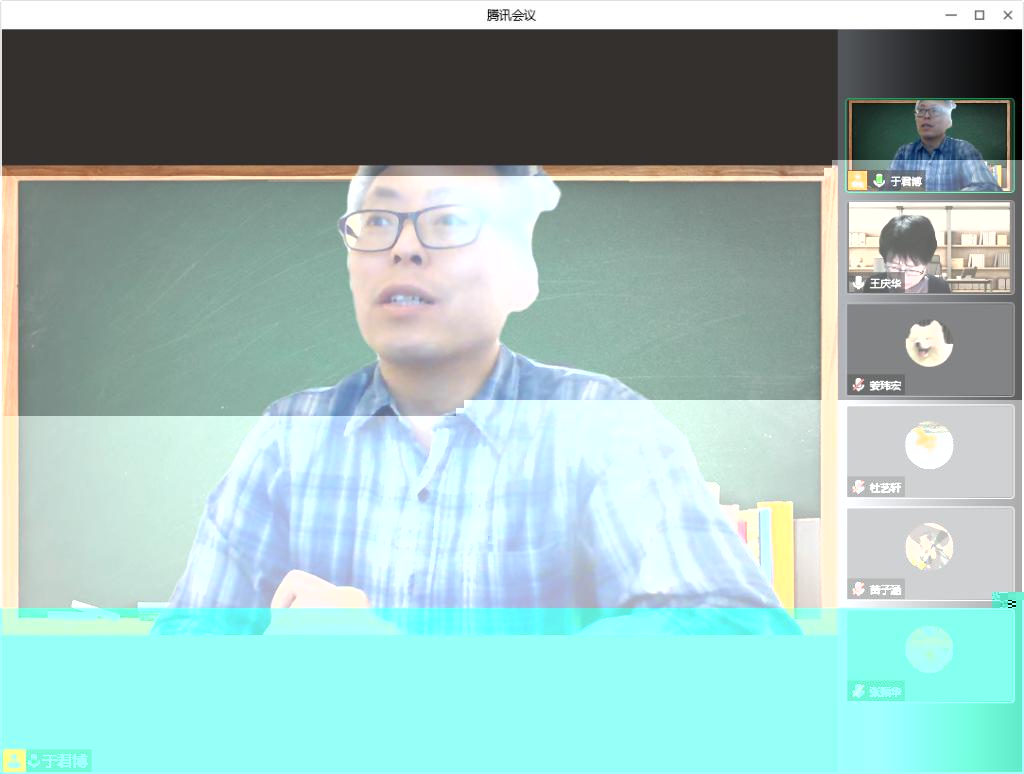Click the orange host icon on 于君博's thumbnail
Screen dimensions: 1024x774
(x=857, y=180)
